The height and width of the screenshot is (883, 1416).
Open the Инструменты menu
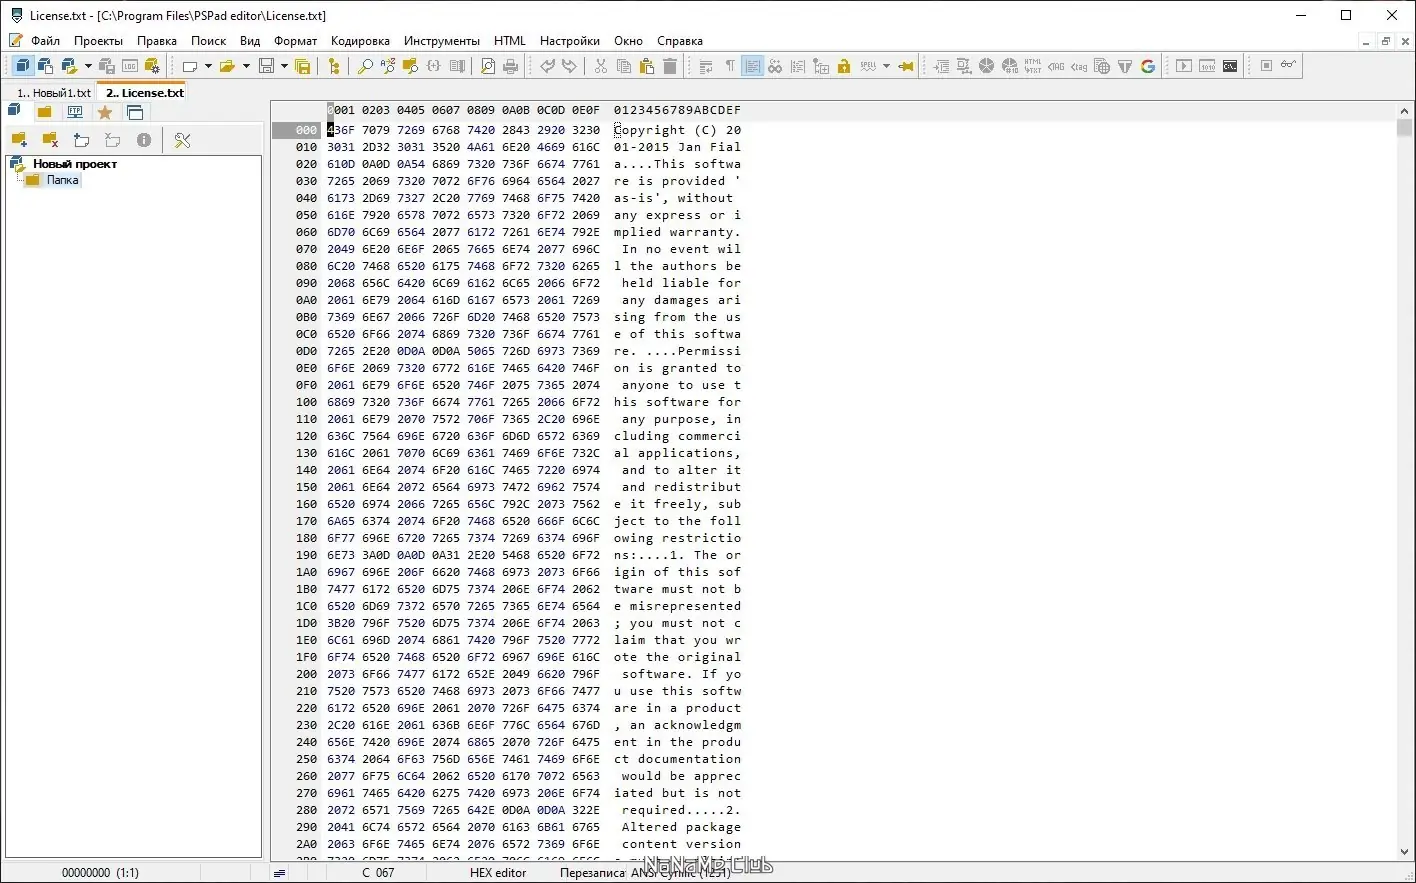[x=442, y=41]
